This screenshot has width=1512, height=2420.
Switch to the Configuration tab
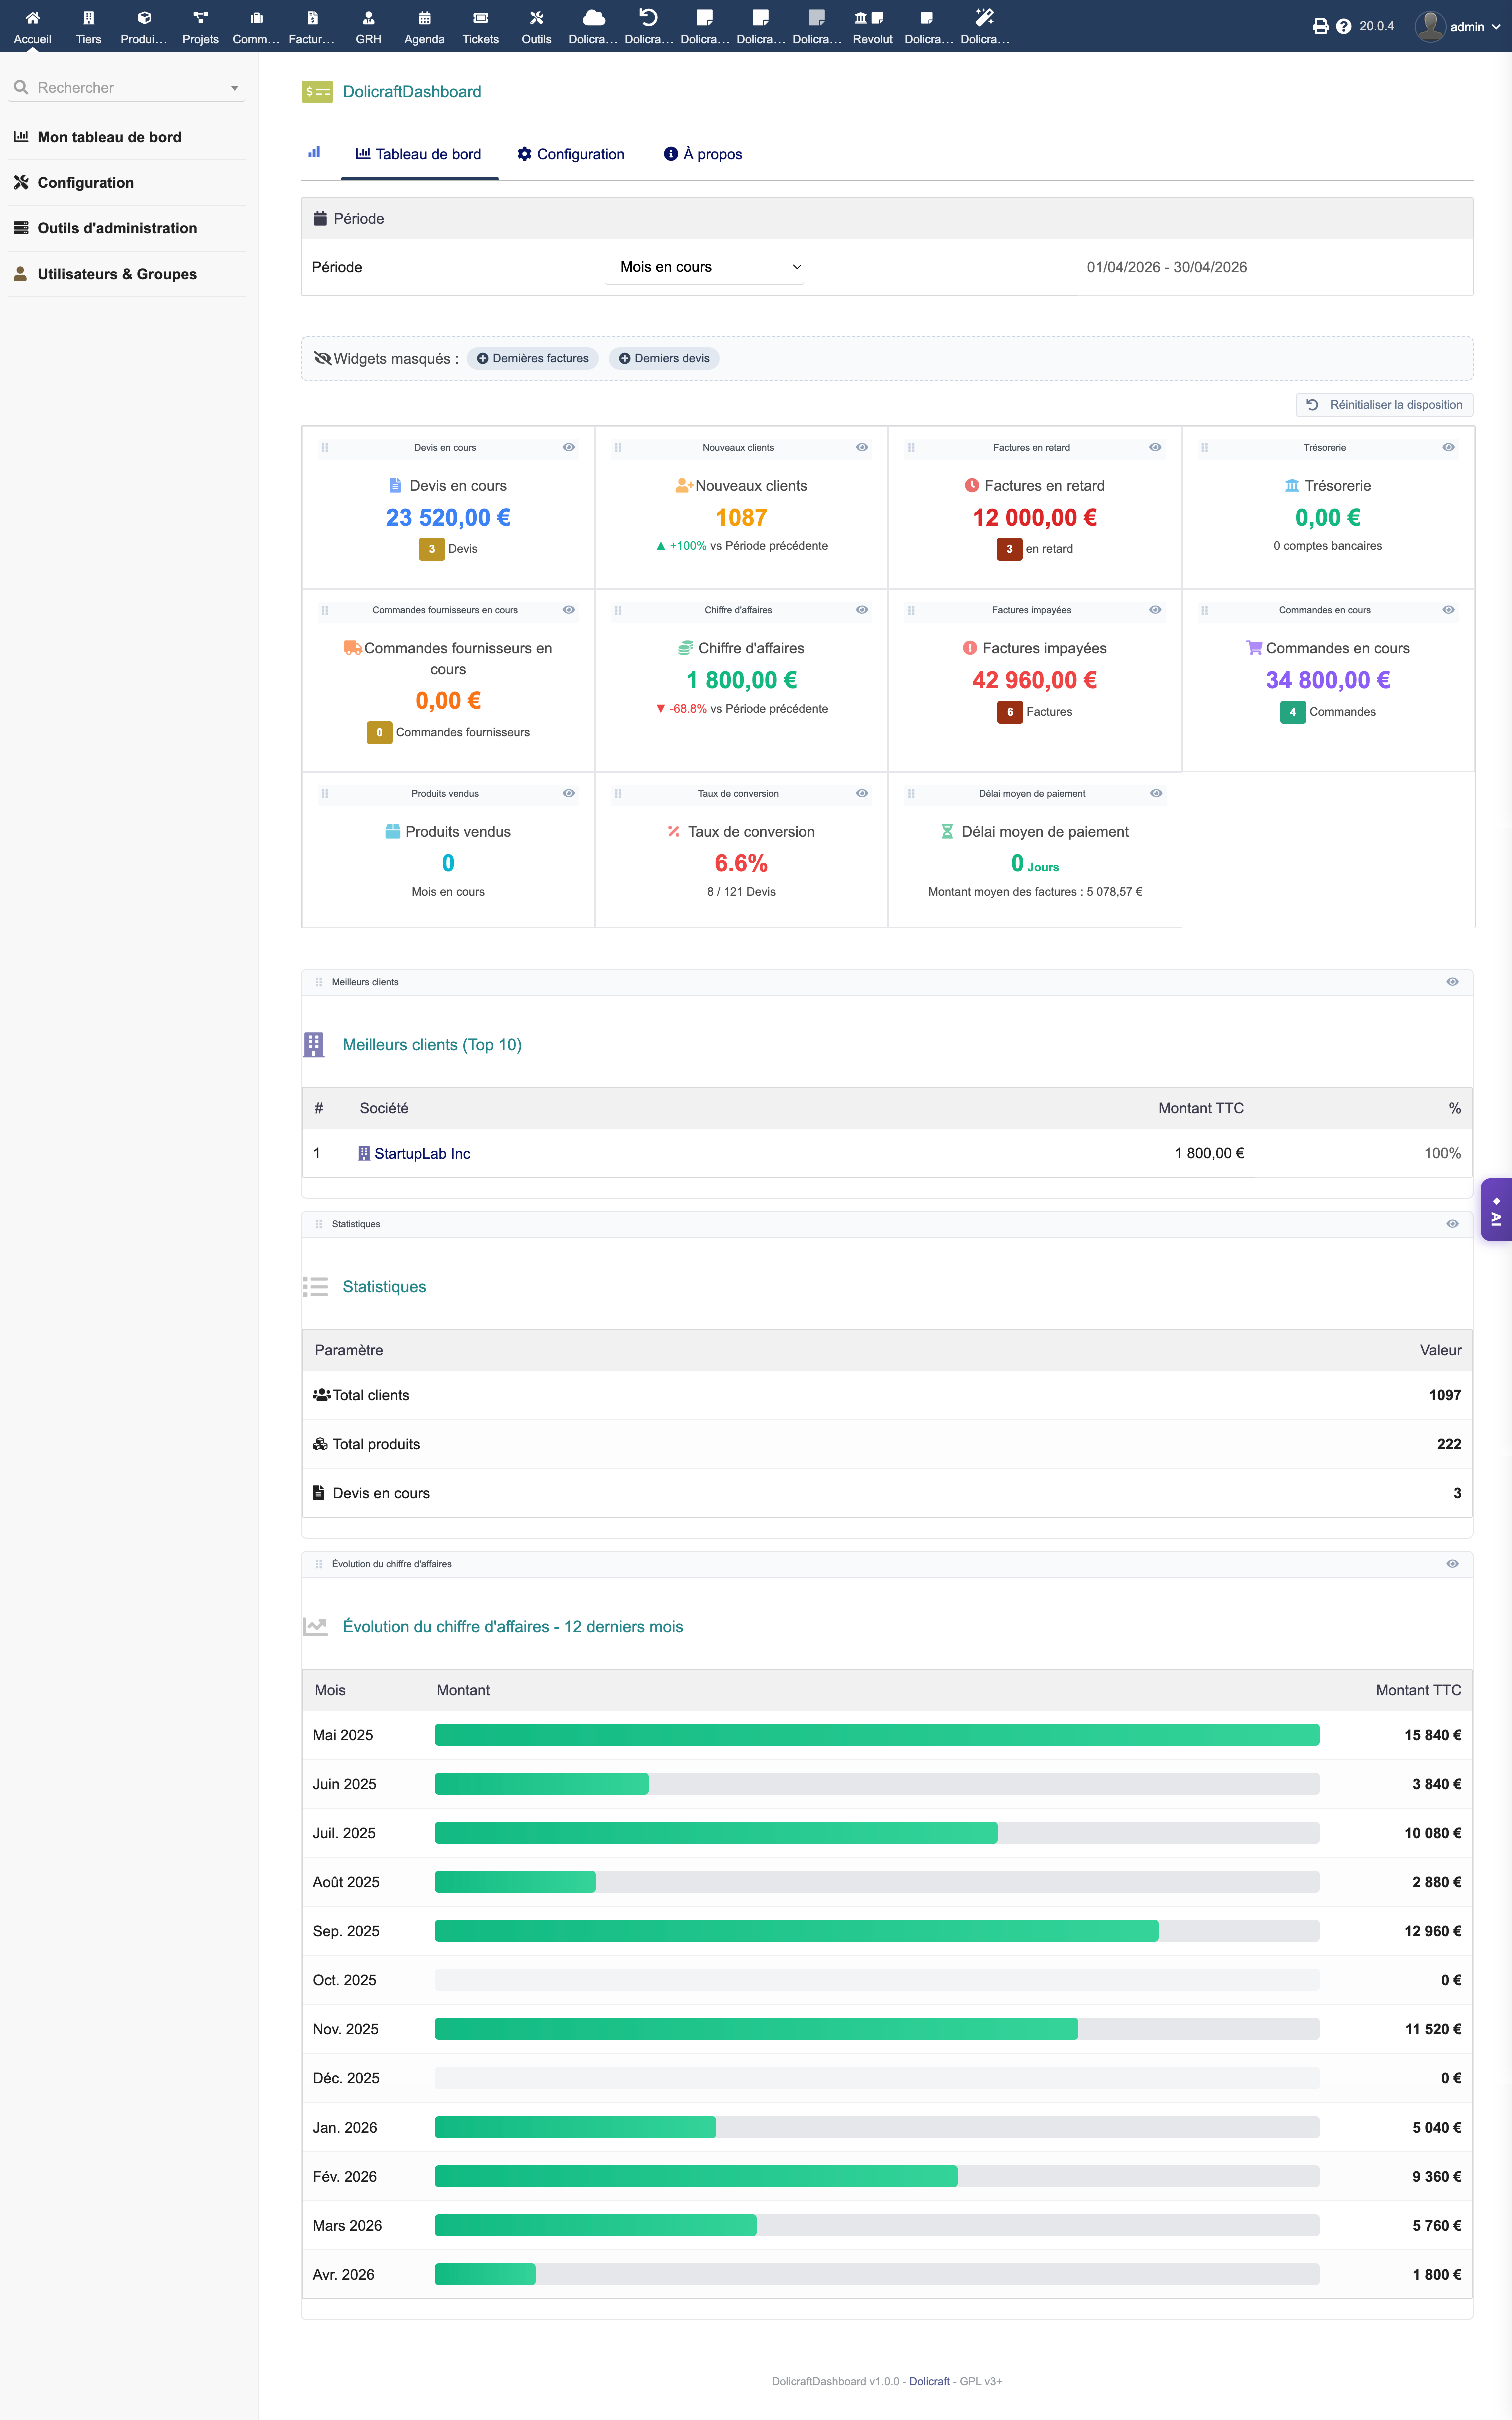[571, 154]
